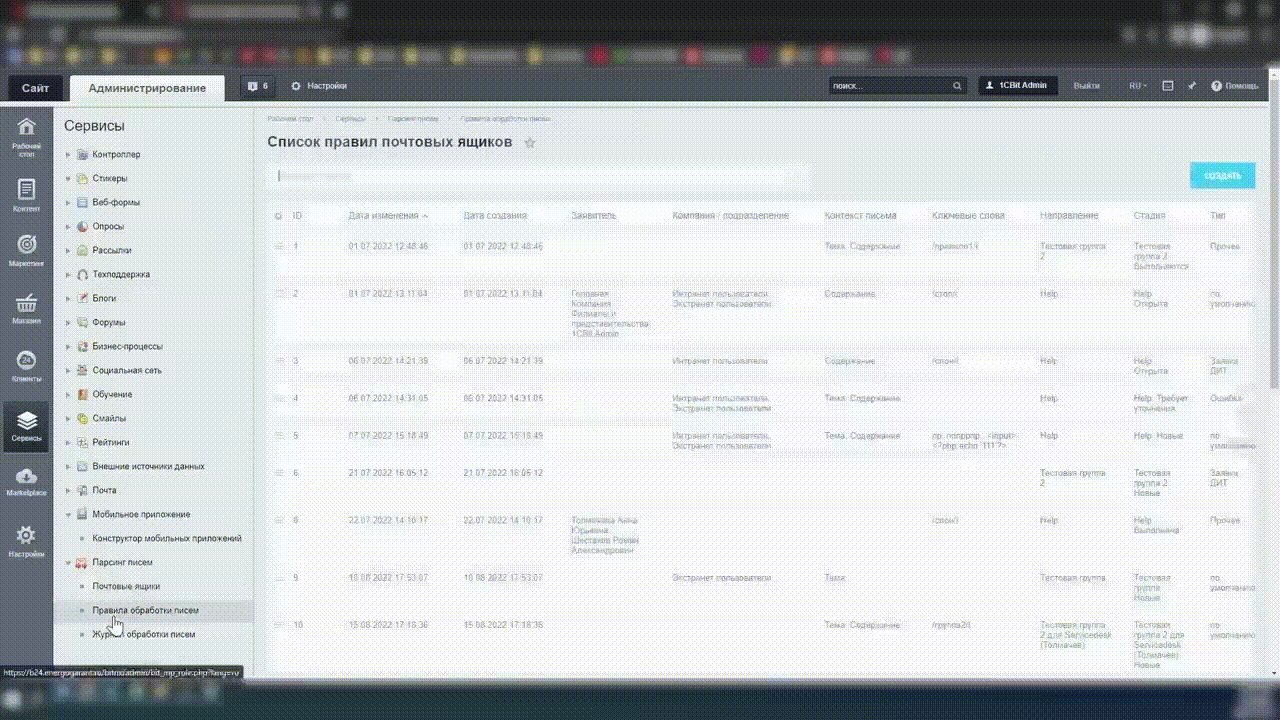Open row actions menu for ID 8
The width and height of the screenshot is (1280, 720).
(x=279, y=520)
